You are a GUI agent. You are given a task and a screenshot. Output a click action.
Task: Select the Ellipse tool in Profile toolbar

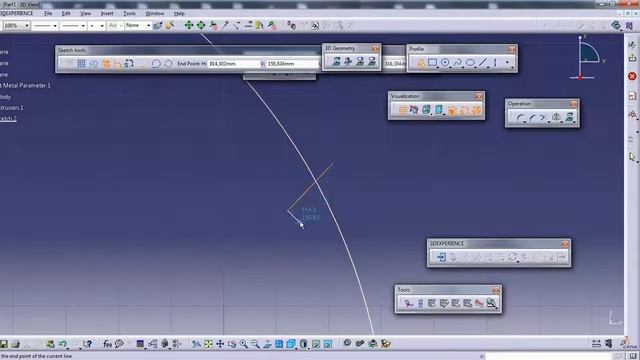coord(470,62)
